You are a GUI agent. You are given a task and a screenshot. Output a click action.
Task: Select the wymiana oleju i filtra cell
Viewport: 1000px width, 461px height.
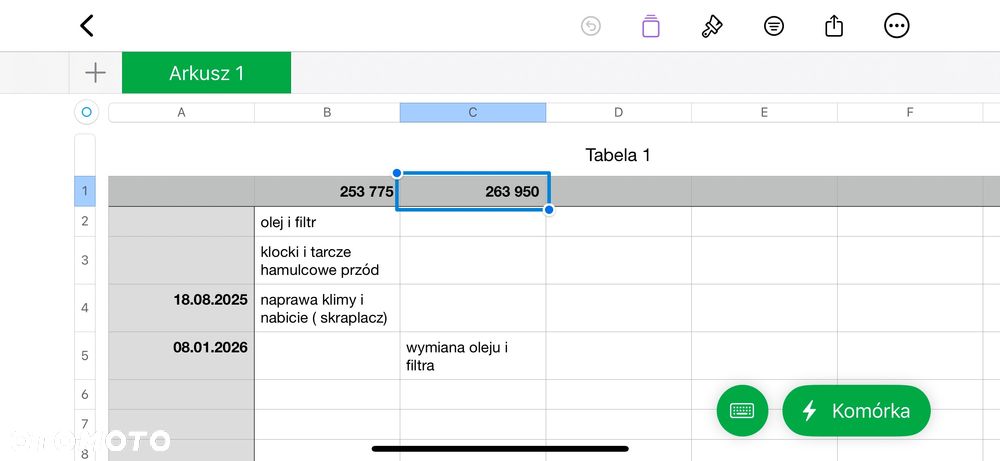(473, 356)
